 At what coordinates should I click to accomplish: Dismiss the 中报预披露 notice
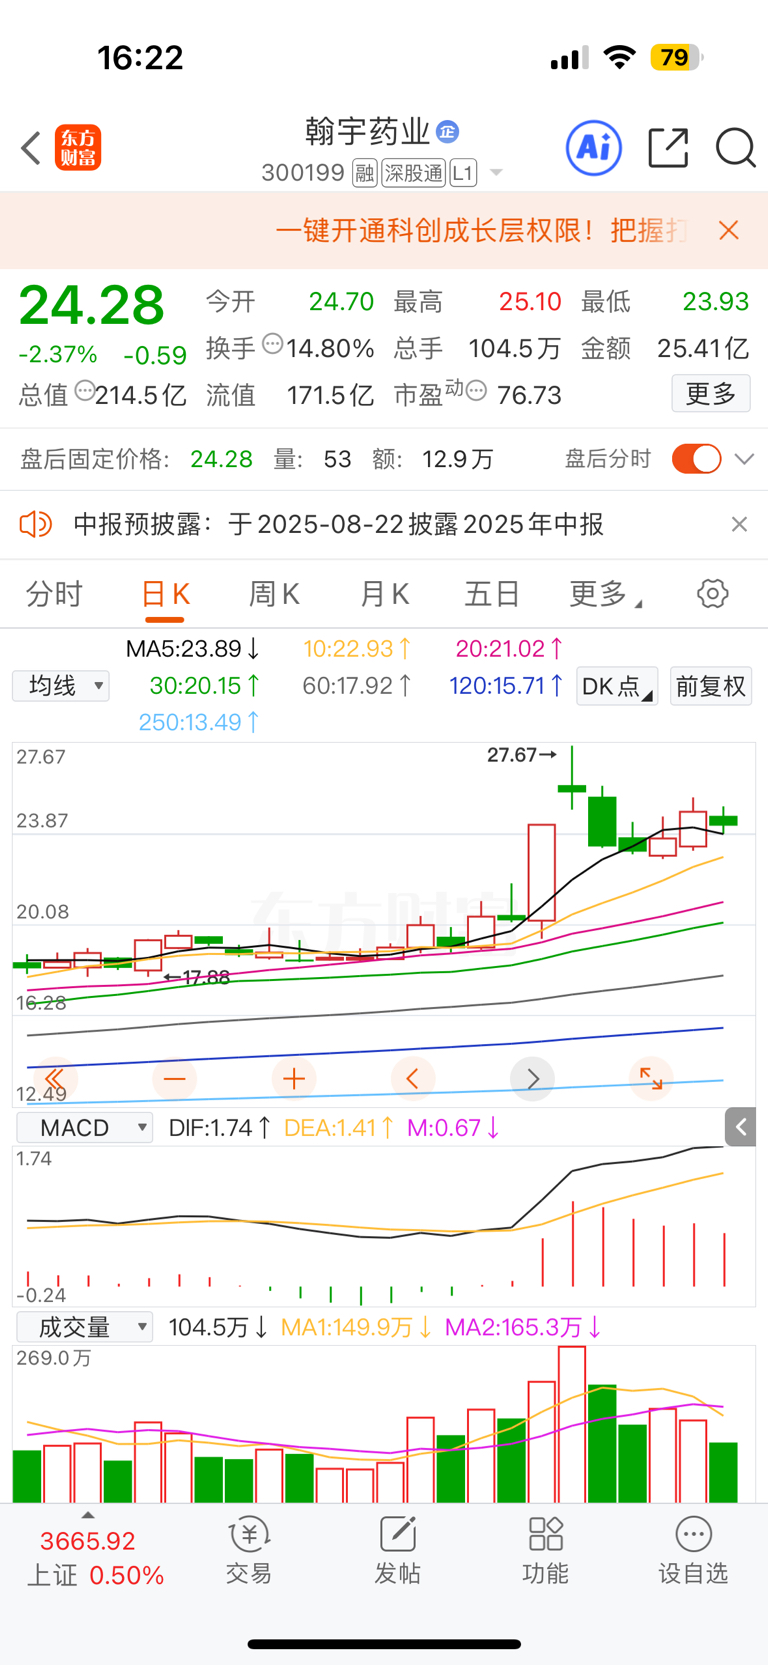(739, 524)
